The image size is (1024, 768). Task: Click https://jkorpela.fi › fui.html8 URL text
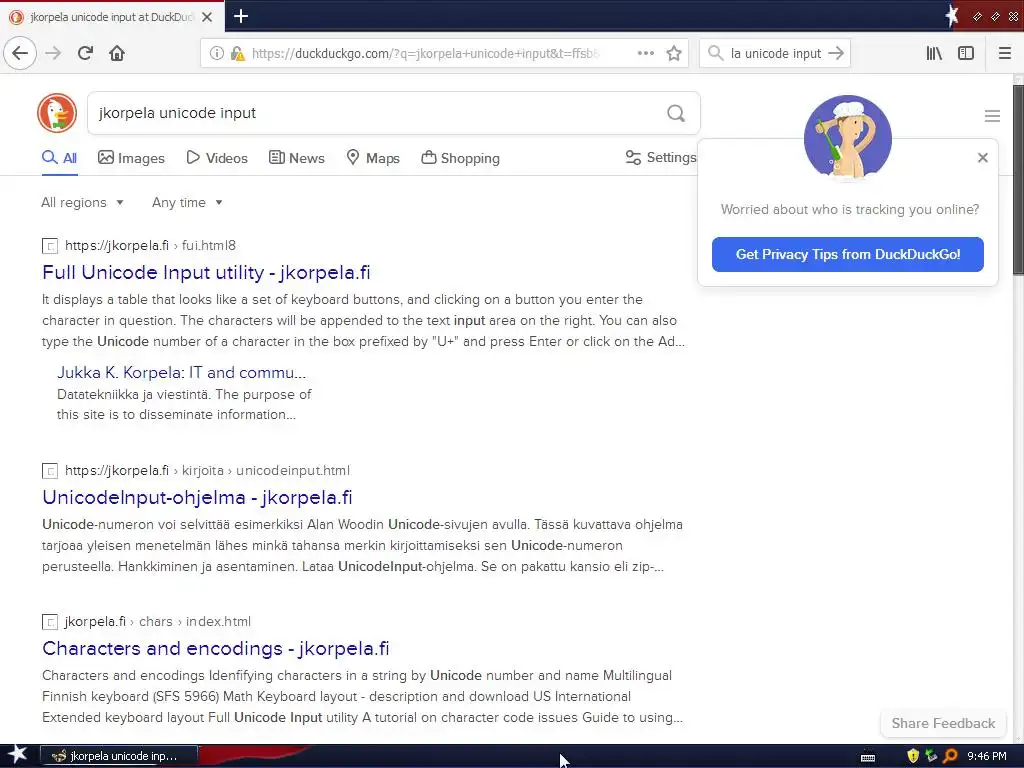150,246
